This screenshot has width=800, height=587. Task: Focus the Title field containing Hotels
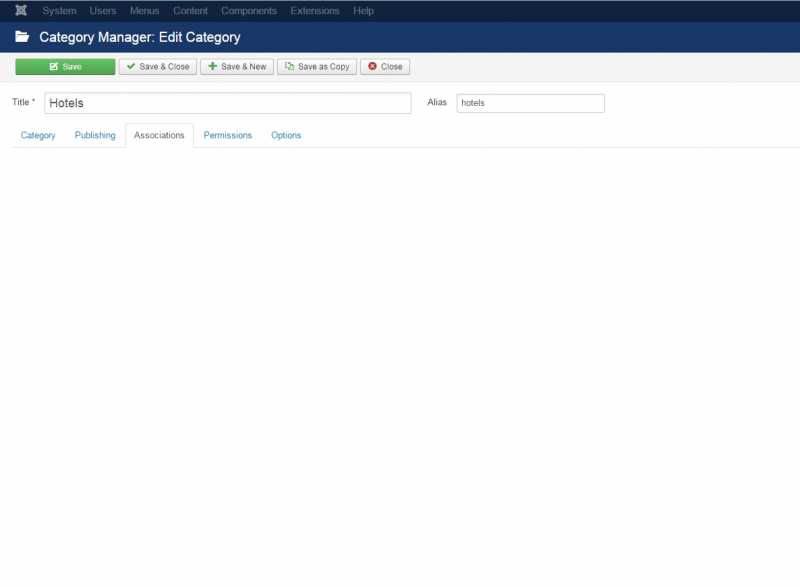coord(227,103)
